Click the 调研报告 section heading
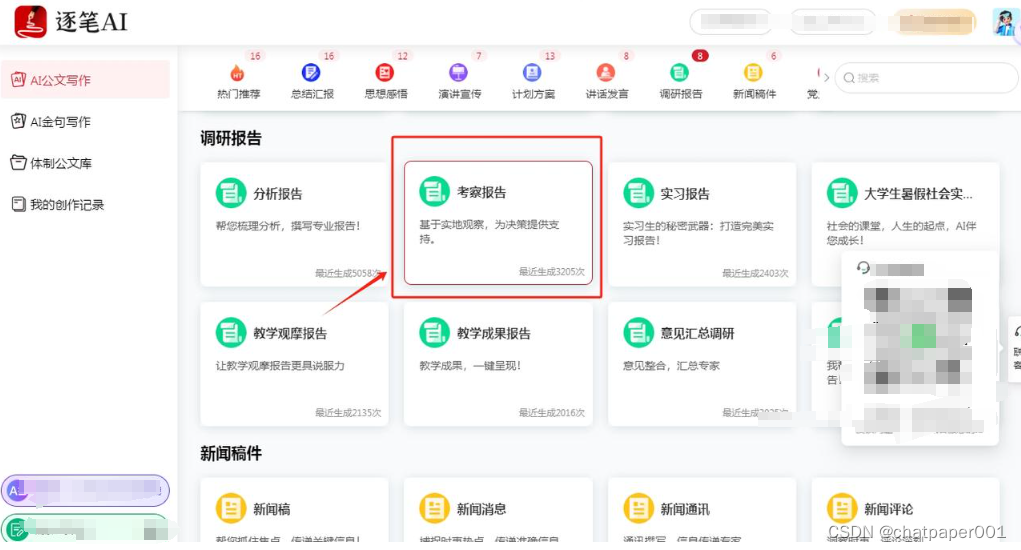 [231, 138]
